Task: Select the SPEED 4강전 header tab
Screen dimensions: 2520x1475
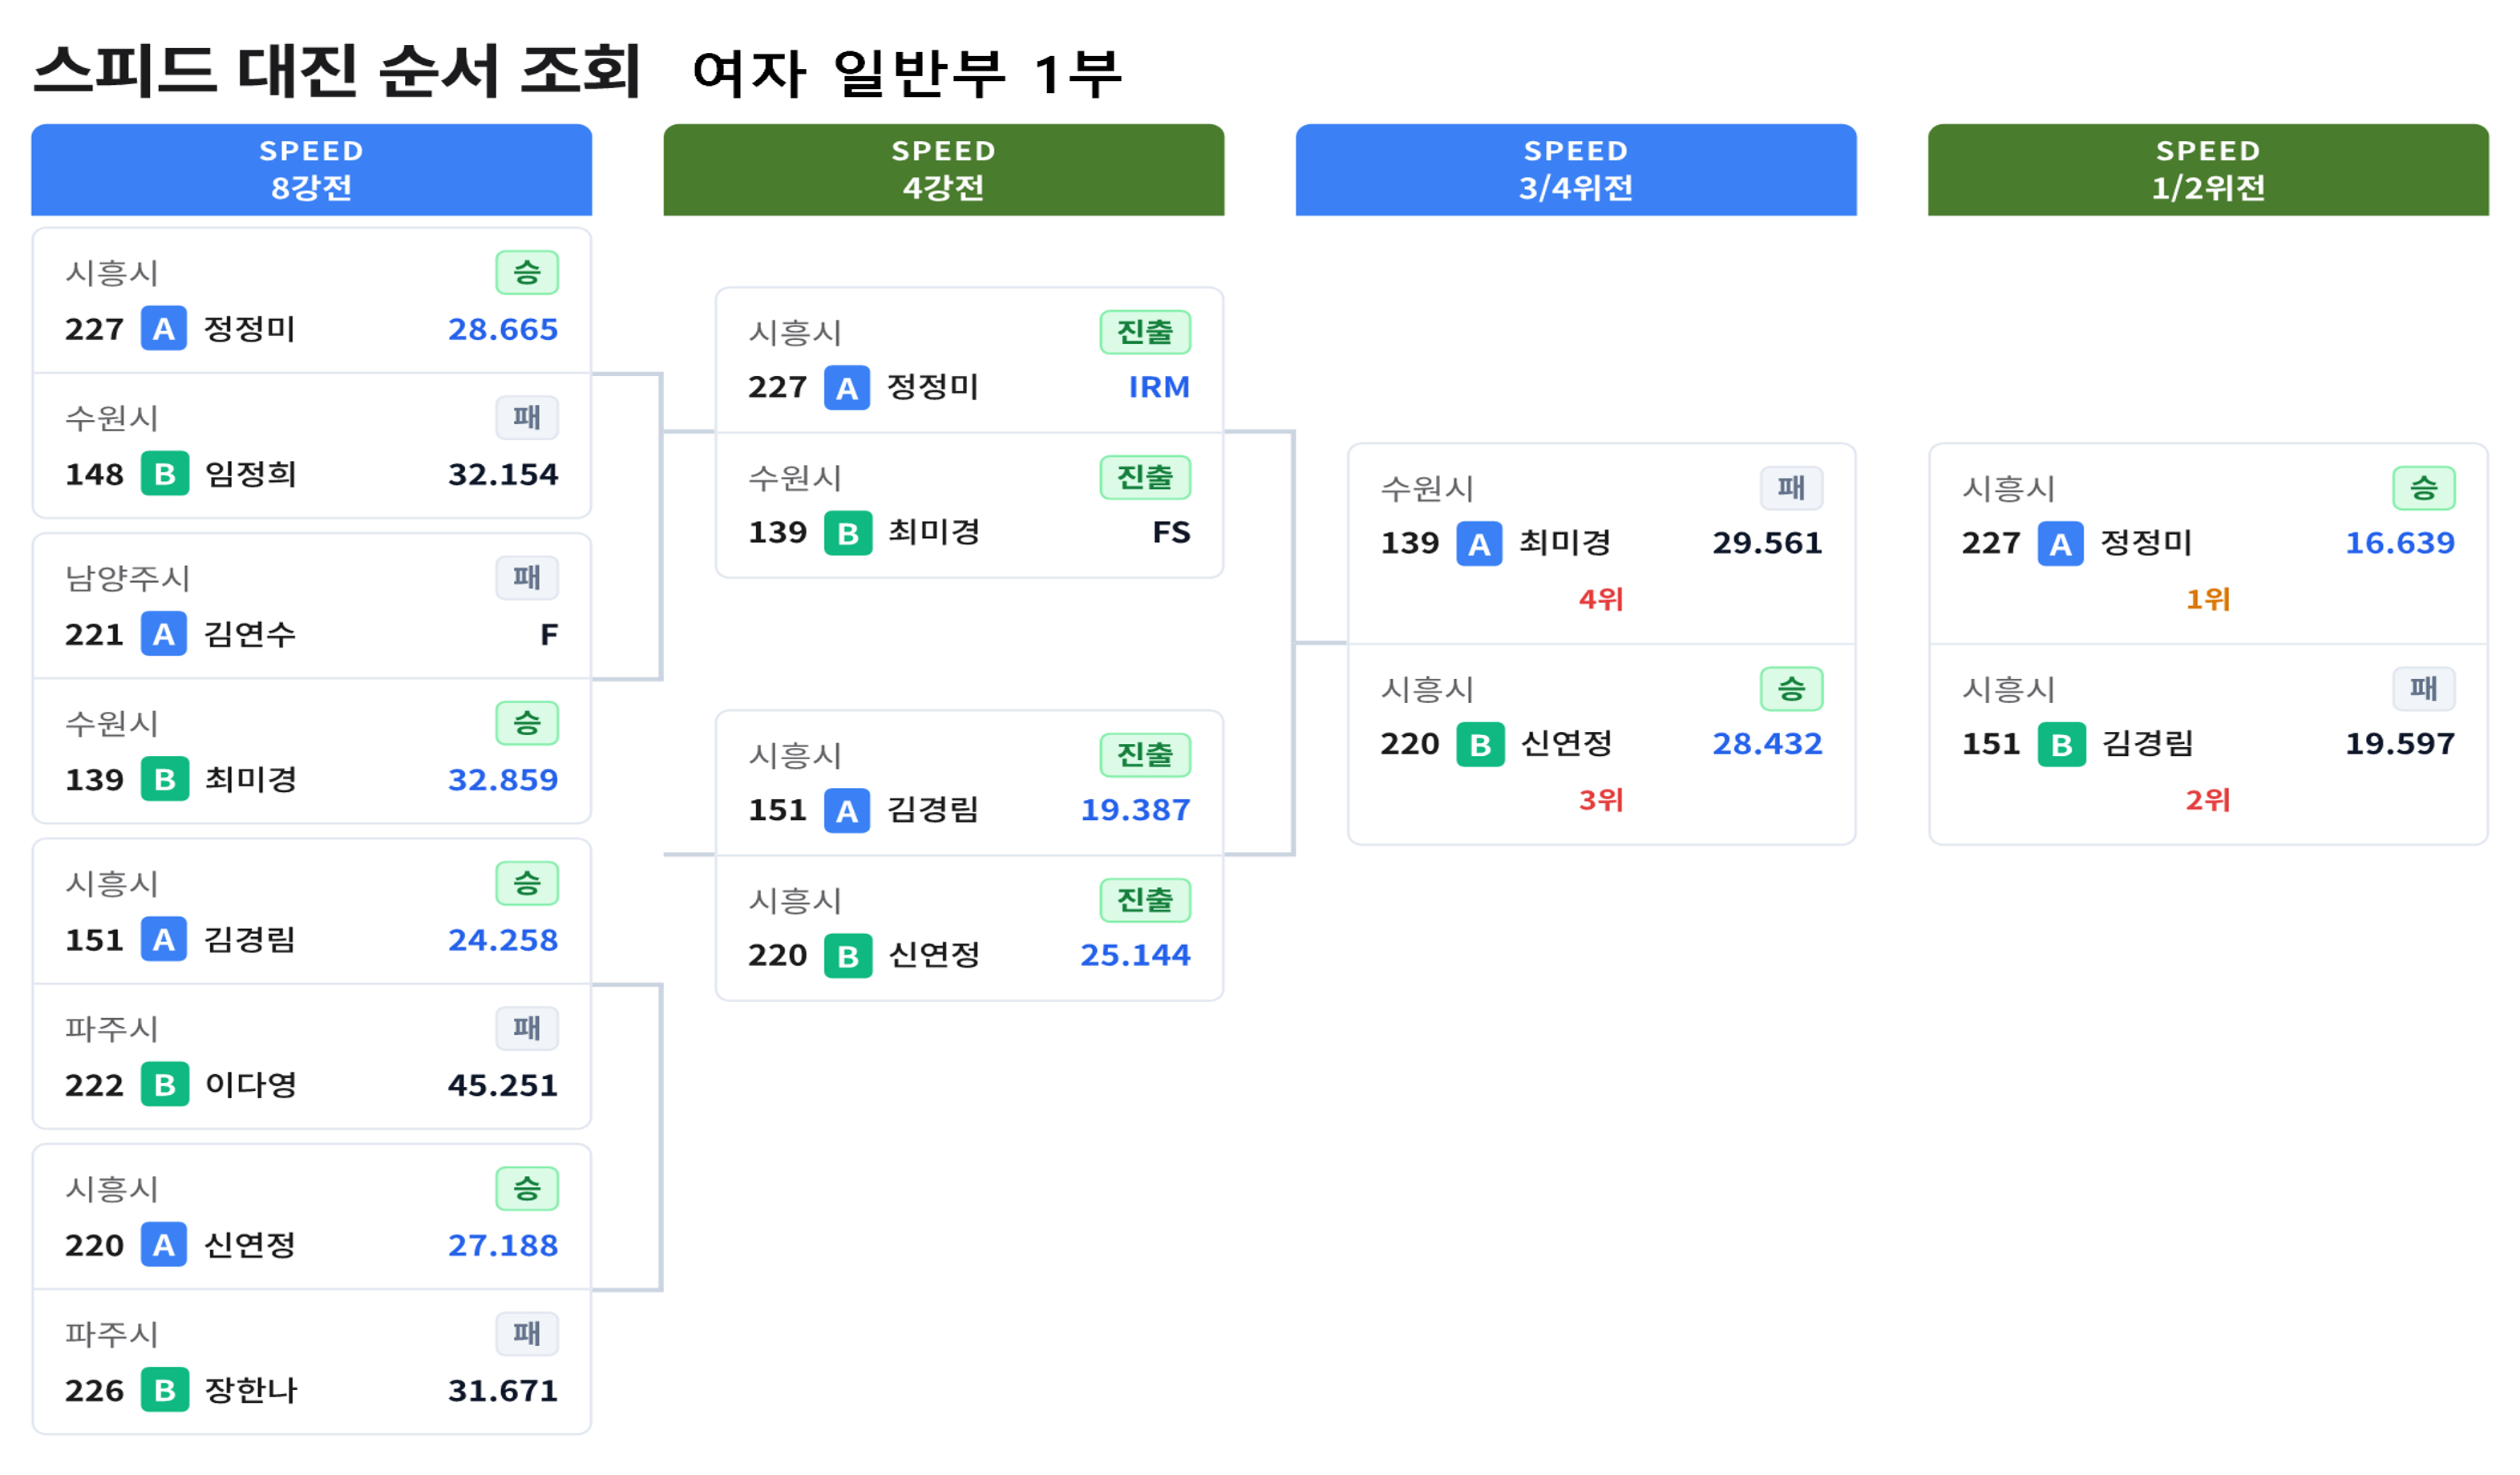Action: coord(943,169)
